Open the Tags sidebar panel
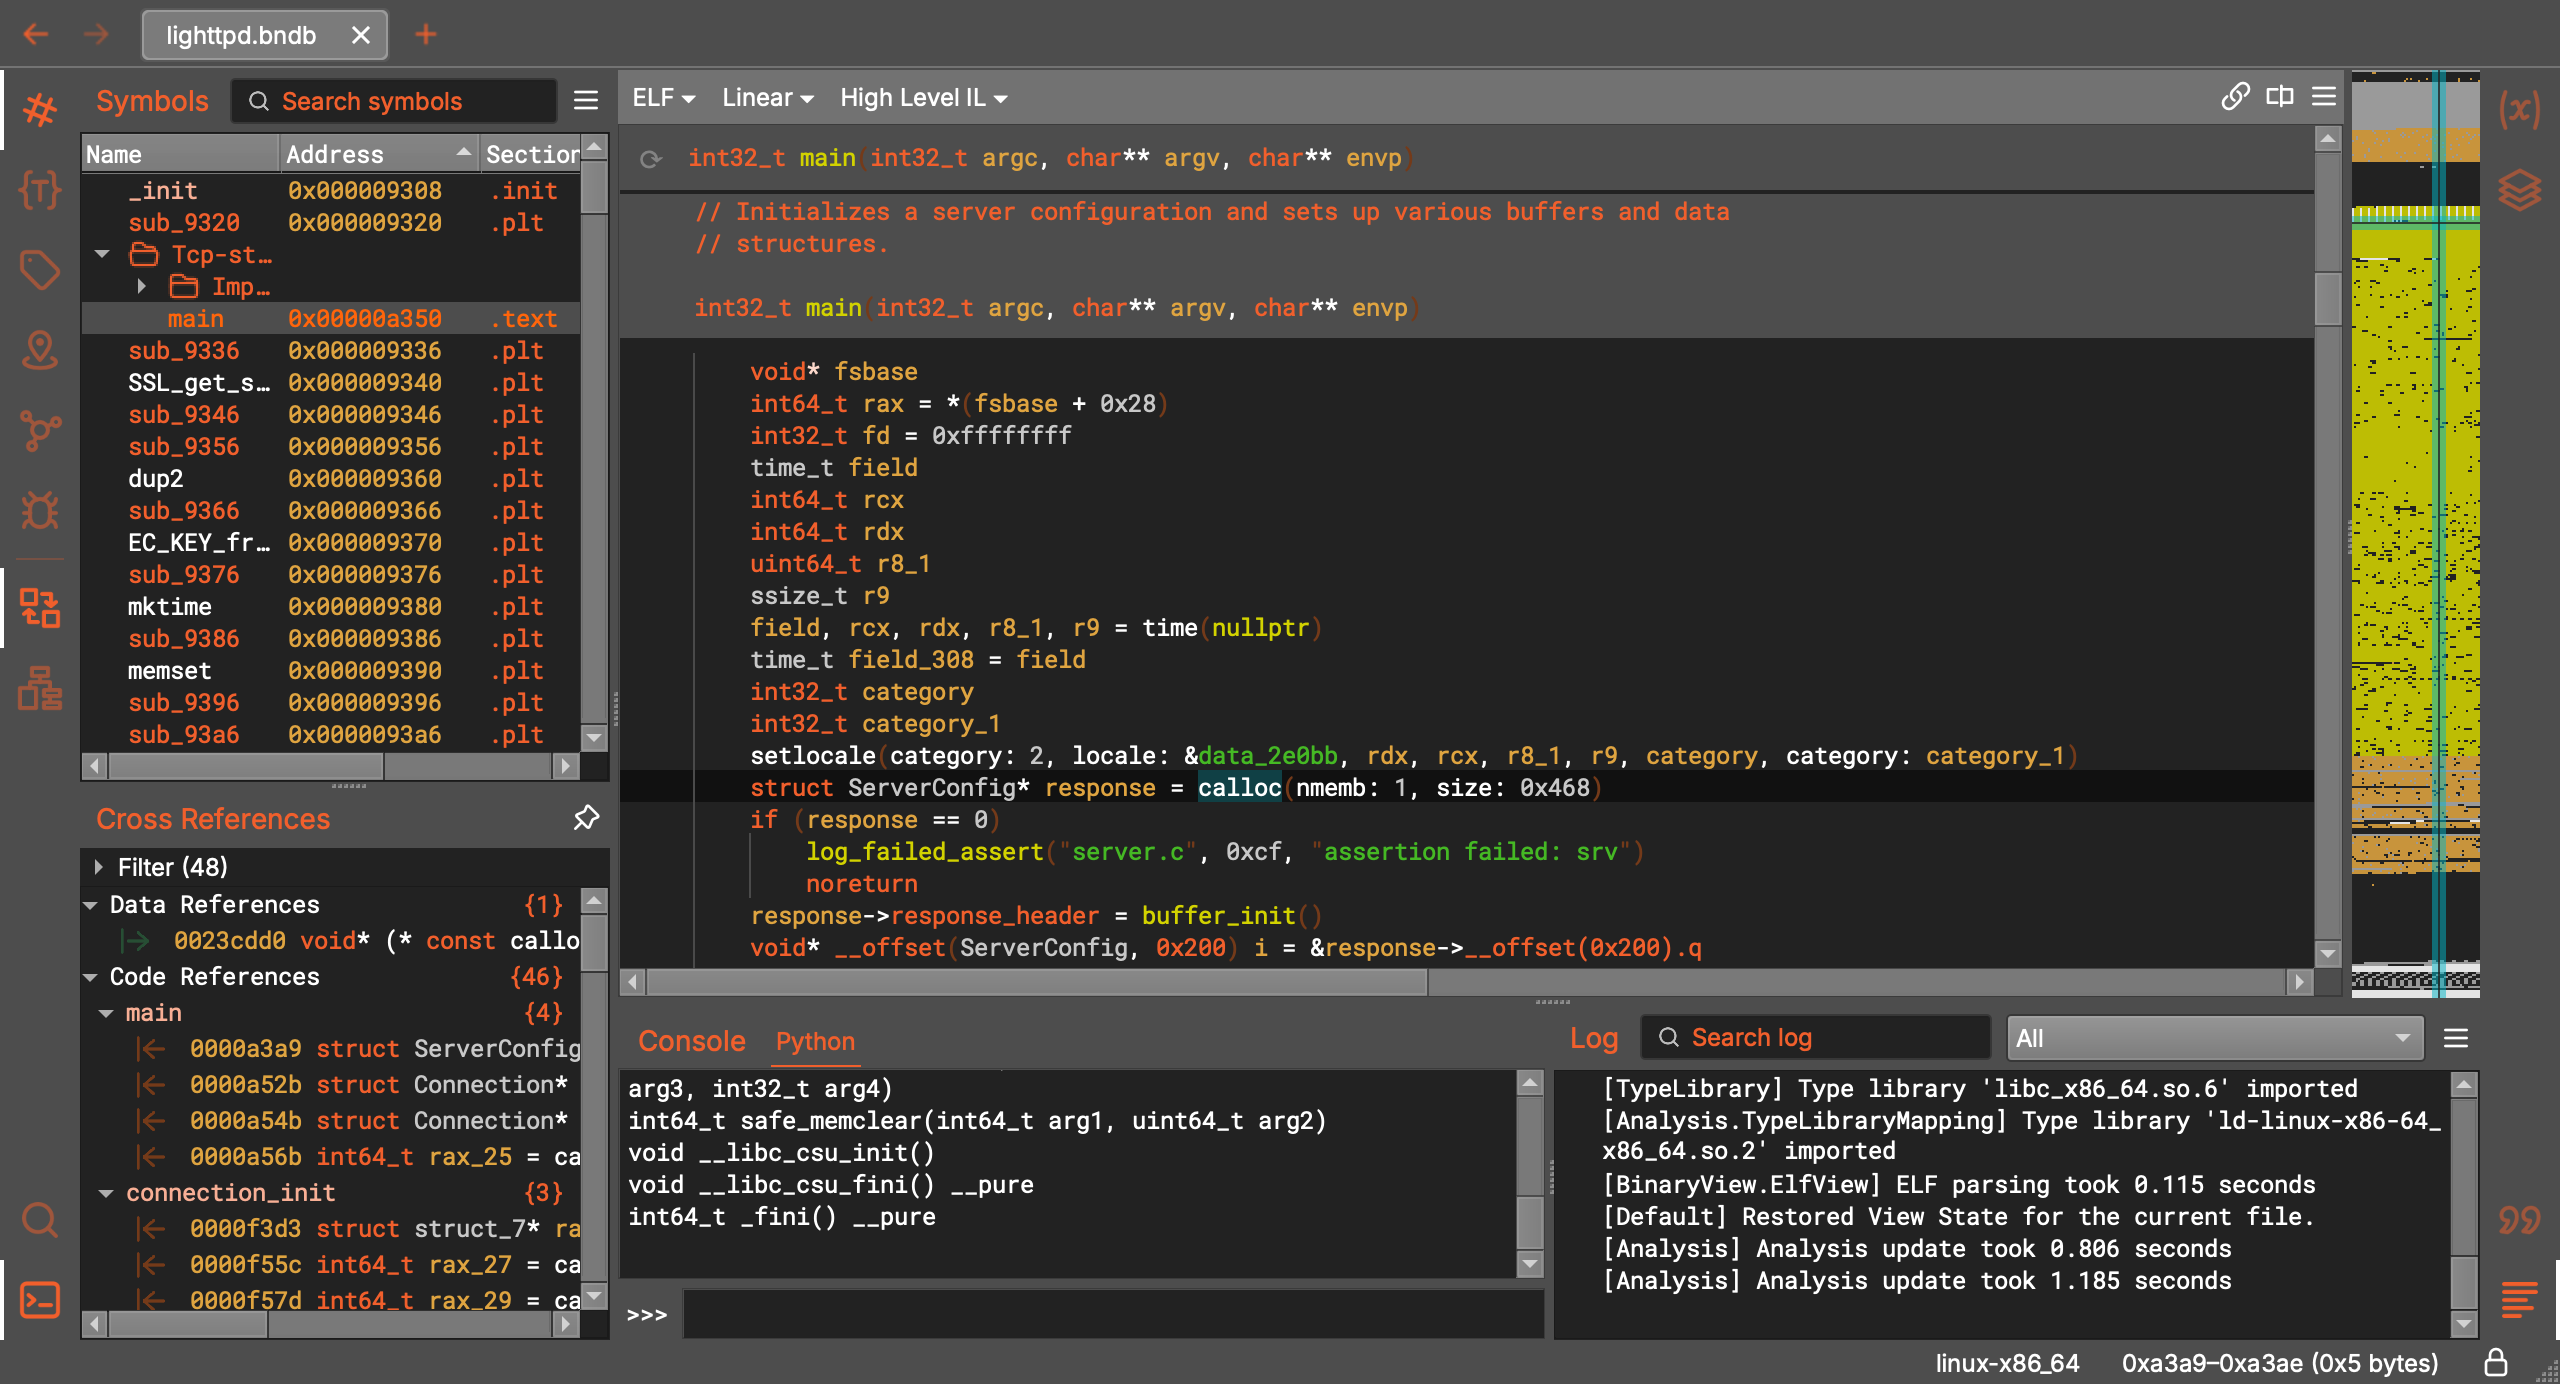This screenshot has height=1384, width=2560. (x=40, y=269)
